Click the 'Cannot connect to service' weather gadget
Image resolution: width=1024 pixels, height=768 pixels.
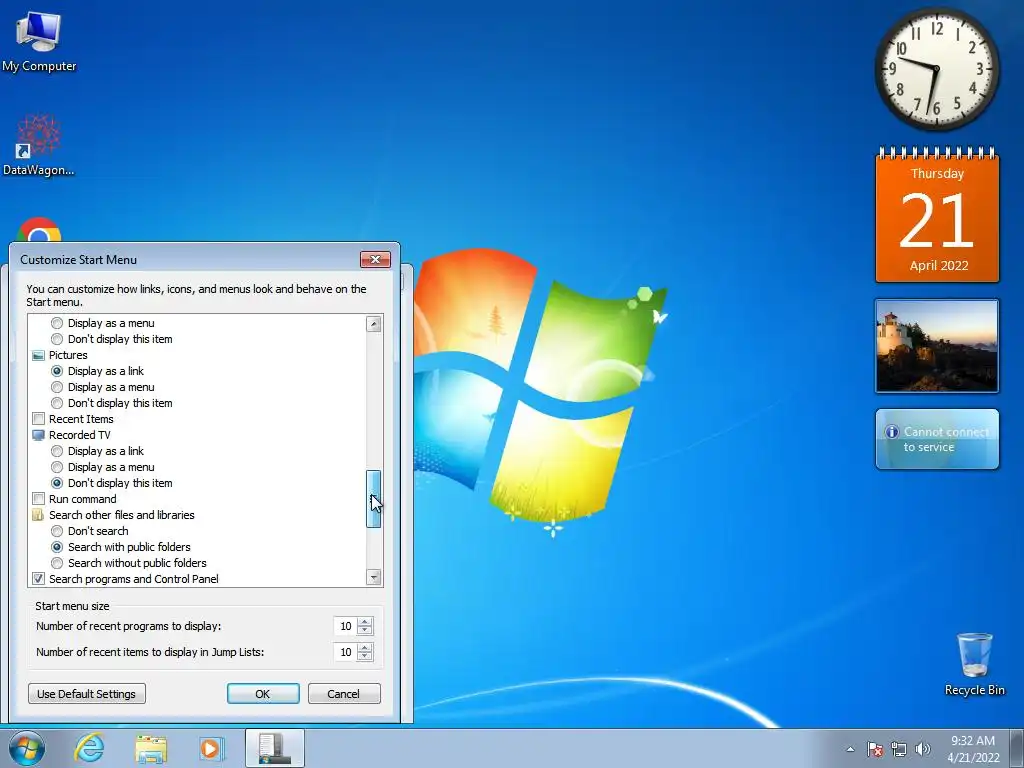(x=937, y=439)
